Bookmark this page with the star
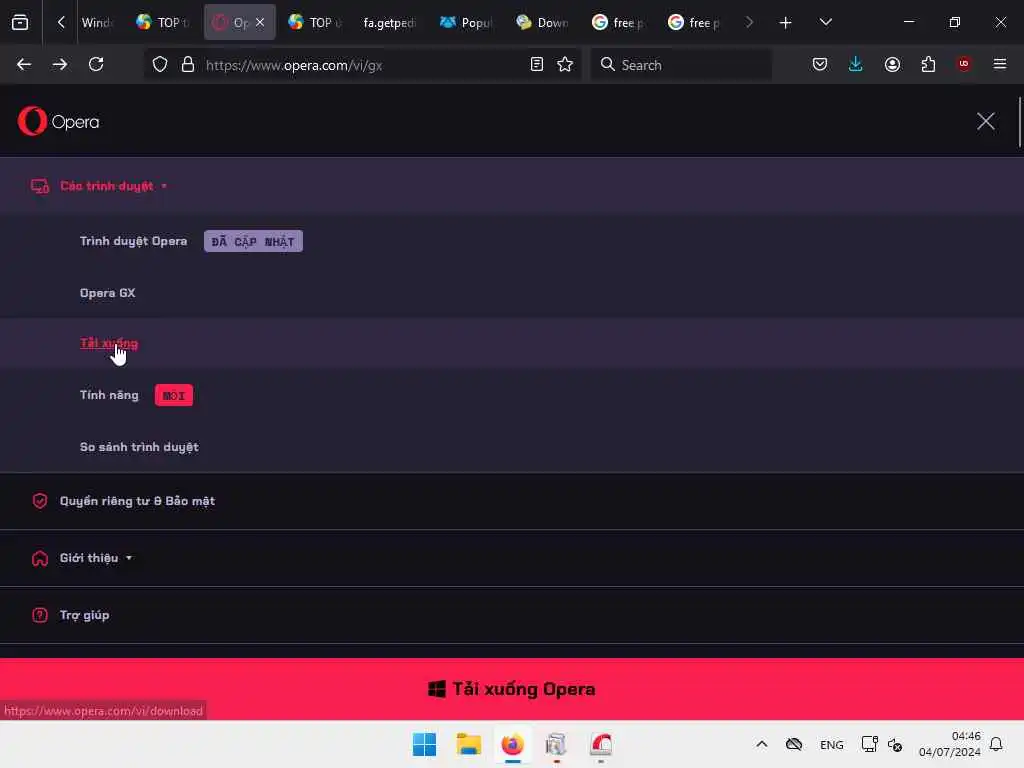This screenshot has width=1024, height=768. [565, 64]
